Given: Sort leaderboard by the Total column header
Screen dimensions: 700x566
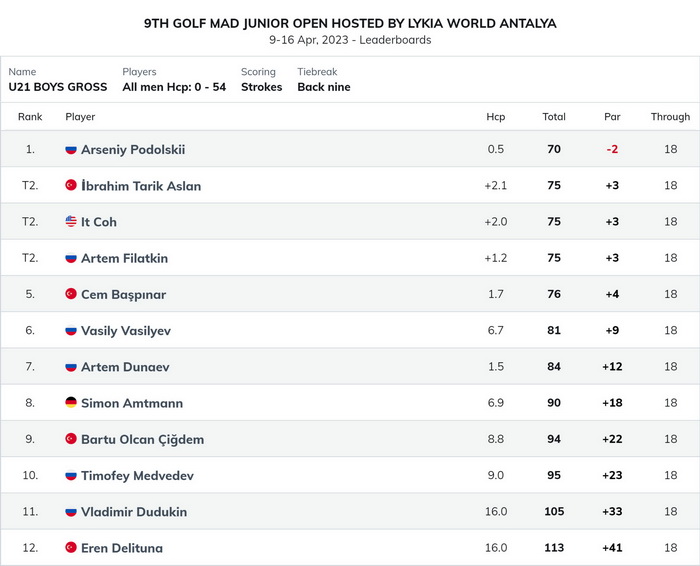Looking at the screenshot, I should click(x=554, y=117).
